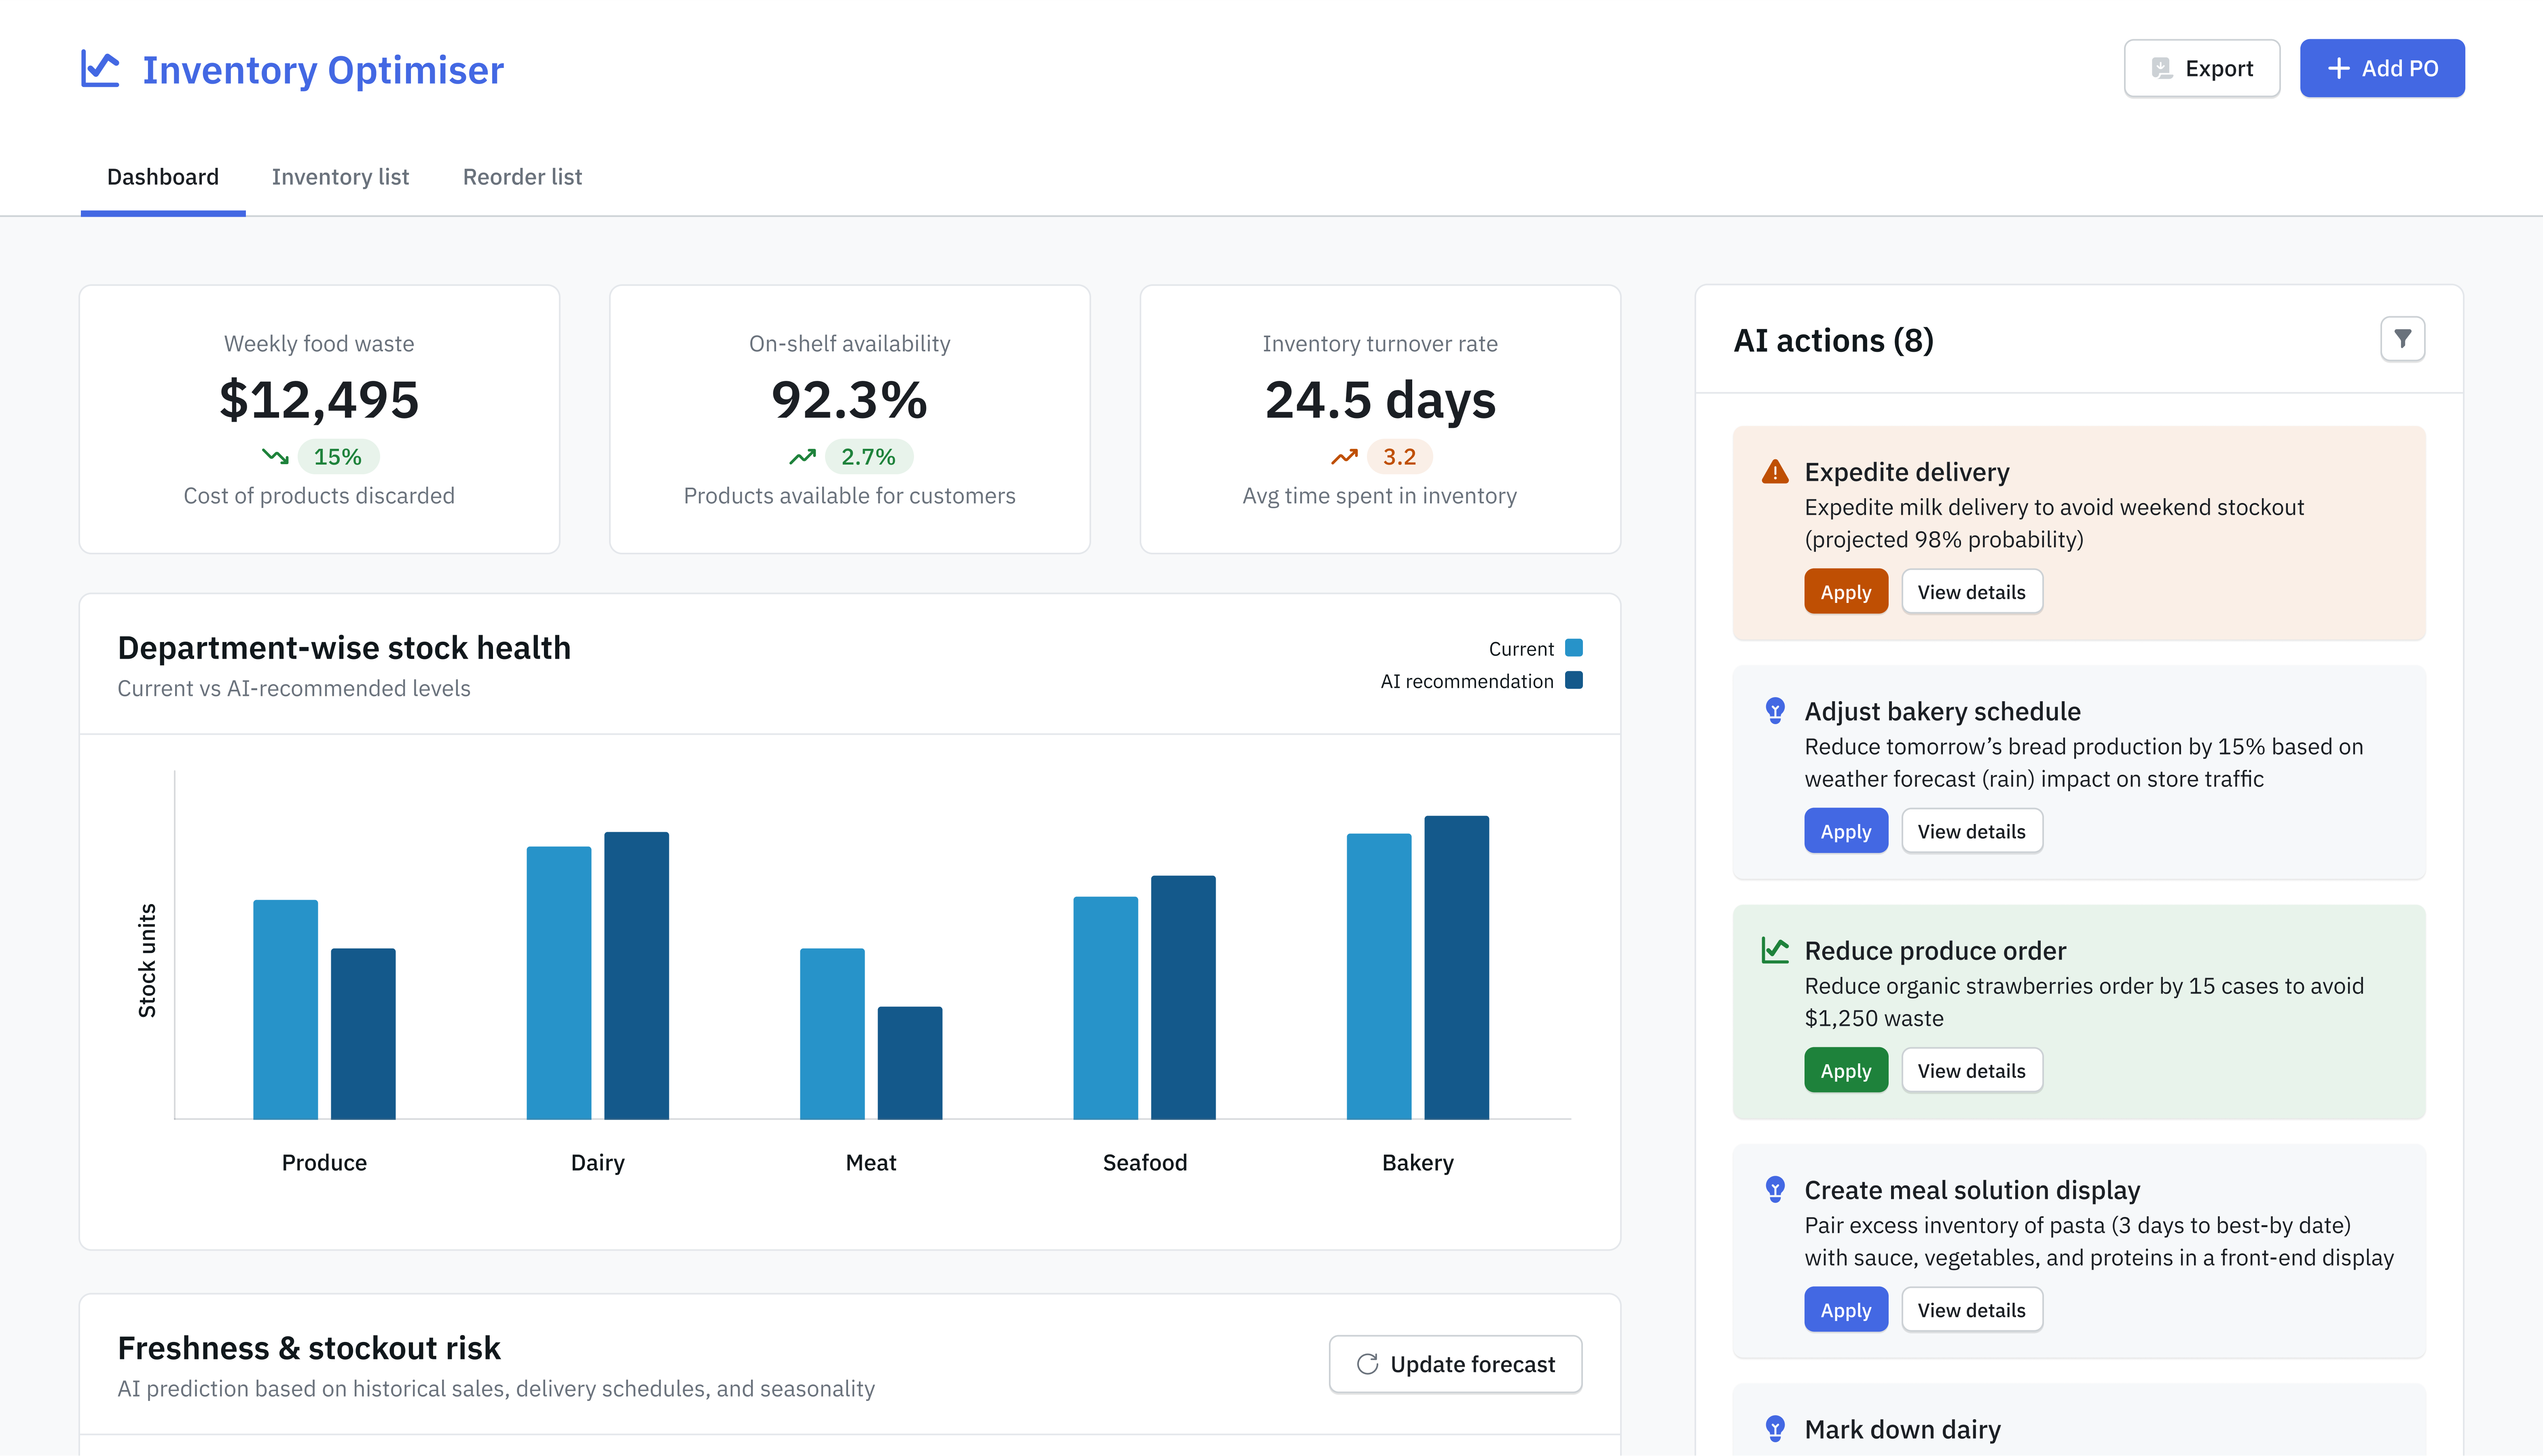Click the Dairy AI recommendation bar
The width and height of the screenshot is (2543, 1456).
(x=636, y=975)
